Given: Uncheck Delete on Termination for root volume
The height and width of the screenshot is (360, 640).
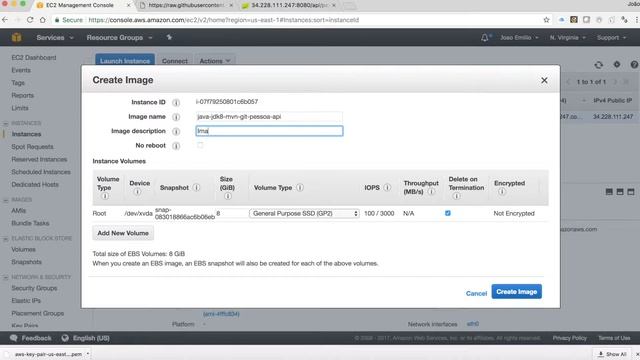Looking at the screenshot, I should 448,213.
